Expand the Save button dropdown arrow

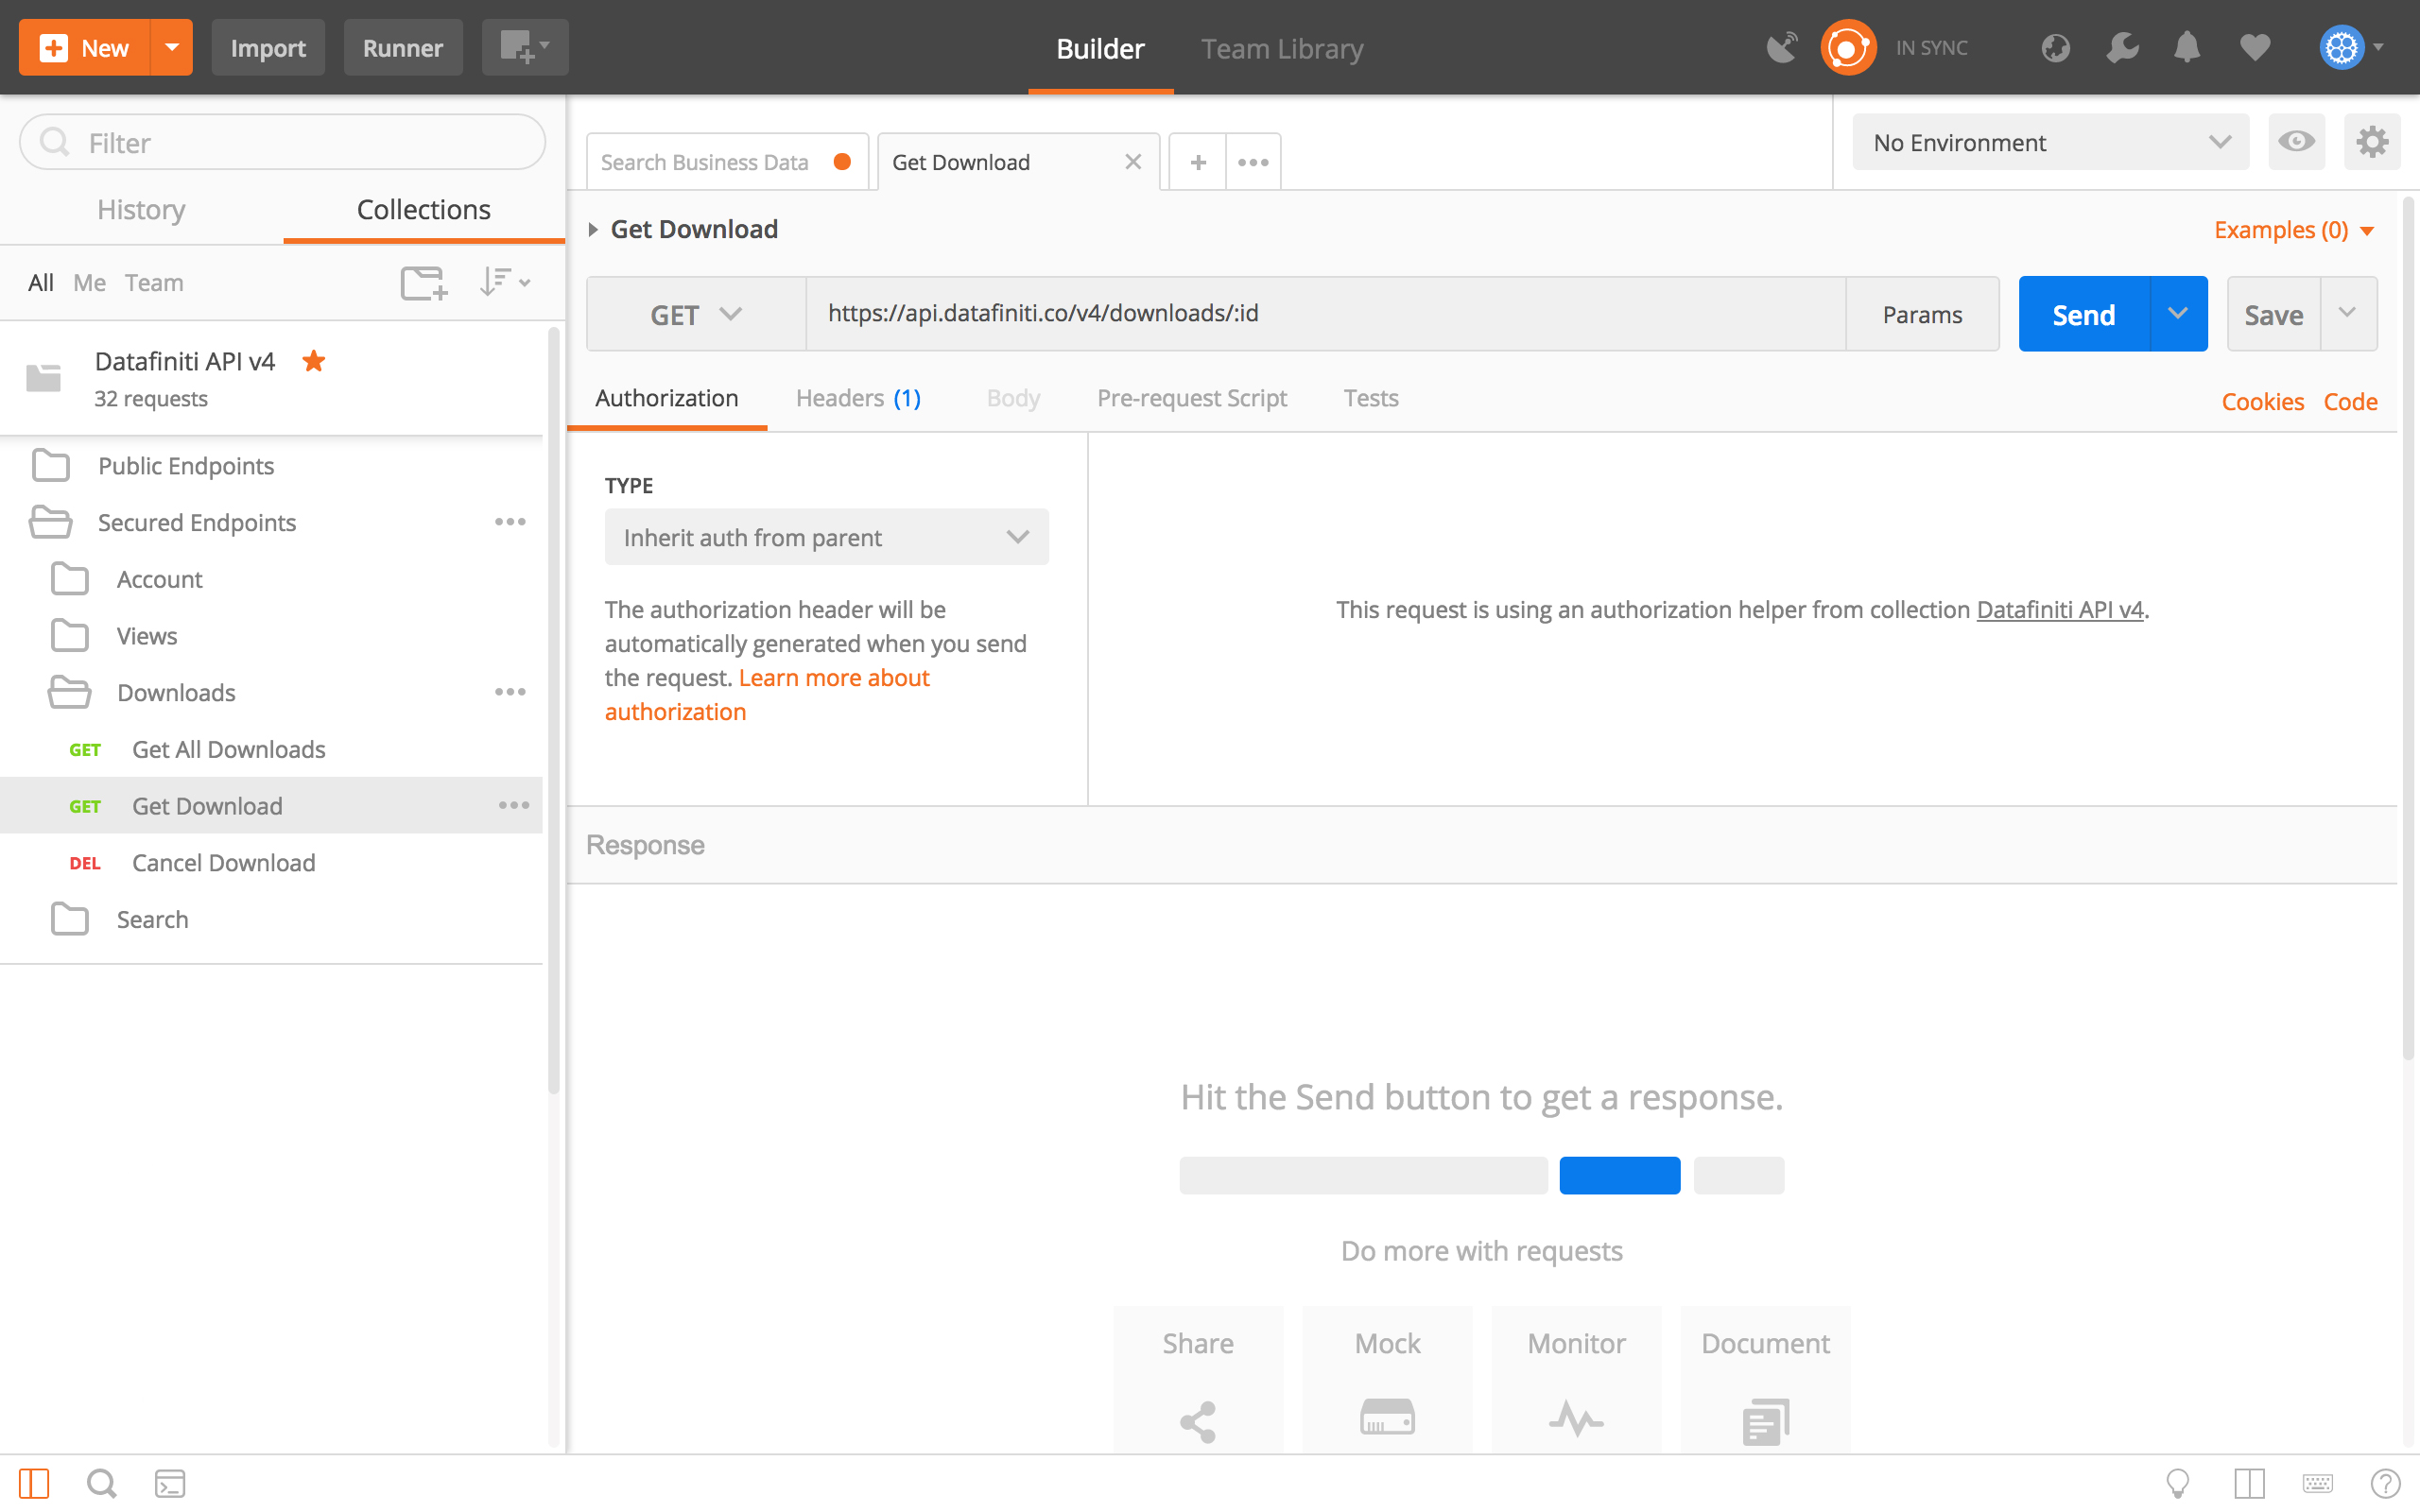[x=2350, y=314]
